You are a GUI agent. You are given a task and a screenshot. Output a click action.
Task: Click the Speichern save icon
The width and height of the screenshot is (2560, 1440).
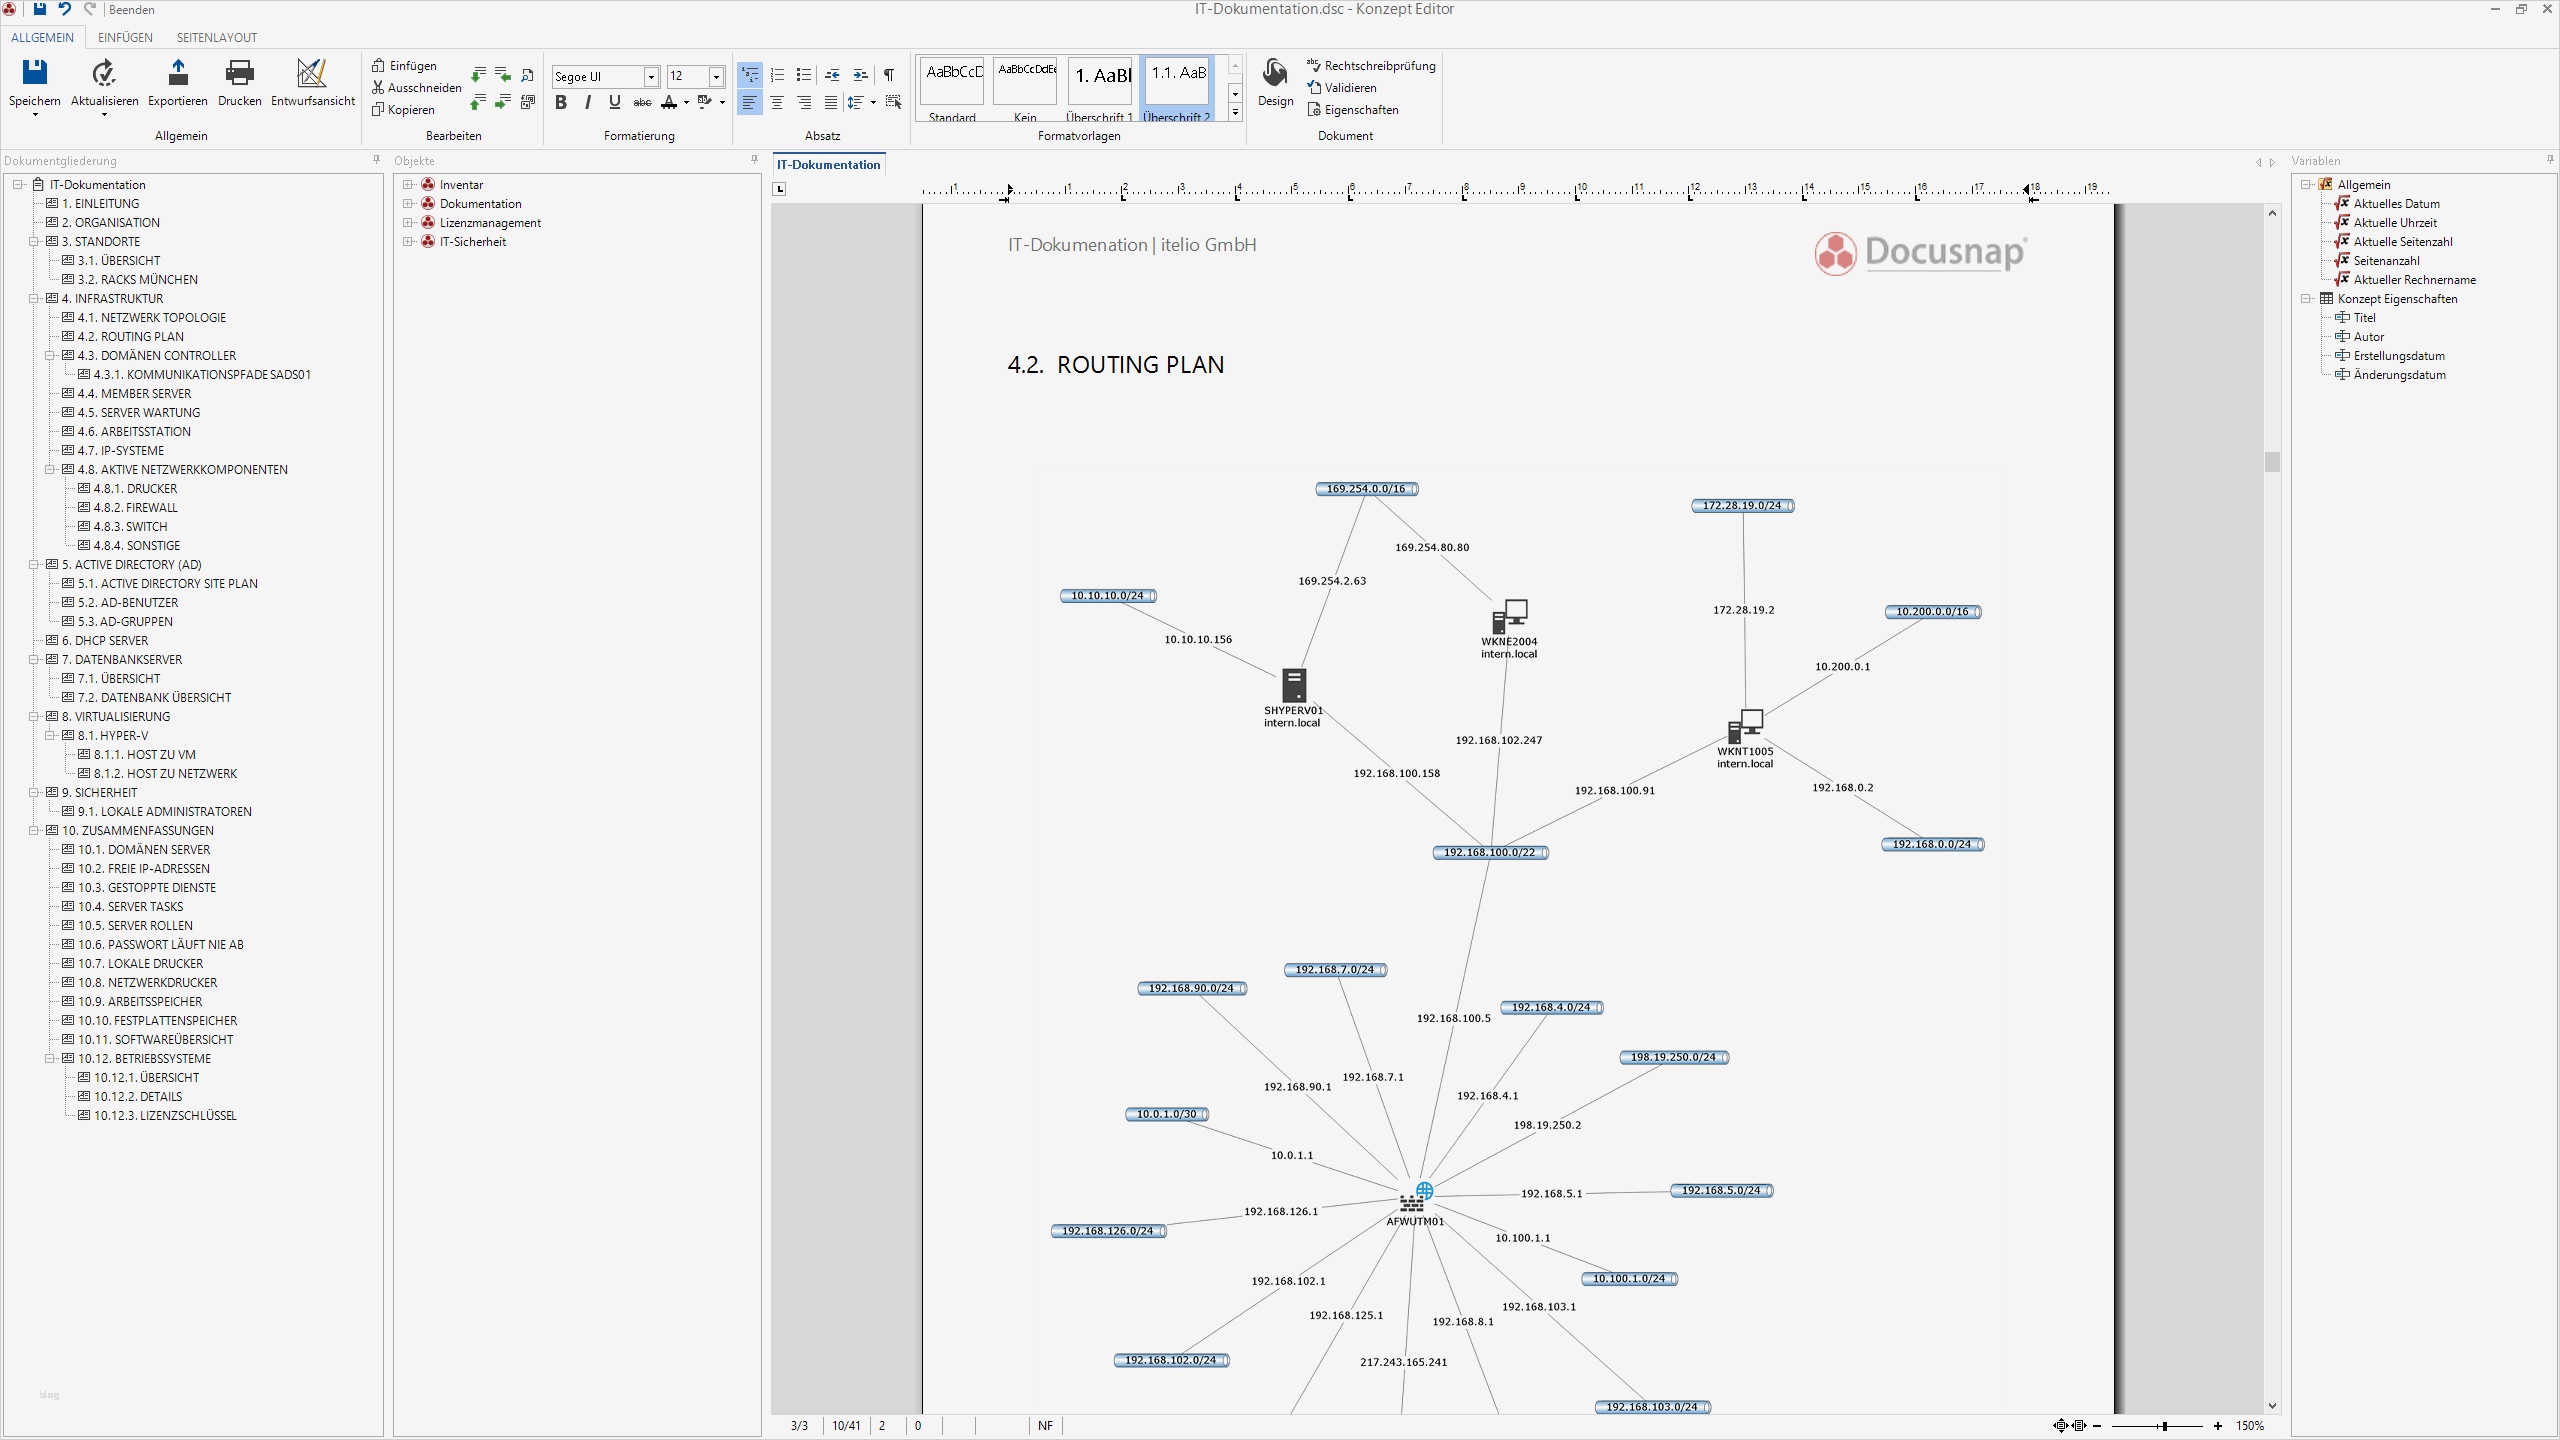[34, 73]
